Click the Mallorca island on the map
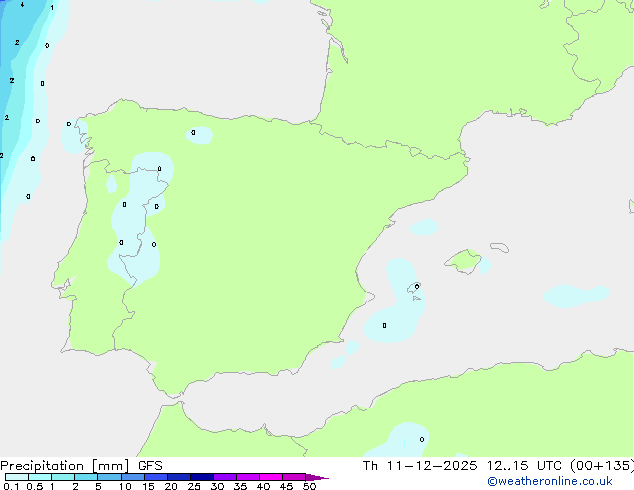634x490 pixels. click(463, 261)
